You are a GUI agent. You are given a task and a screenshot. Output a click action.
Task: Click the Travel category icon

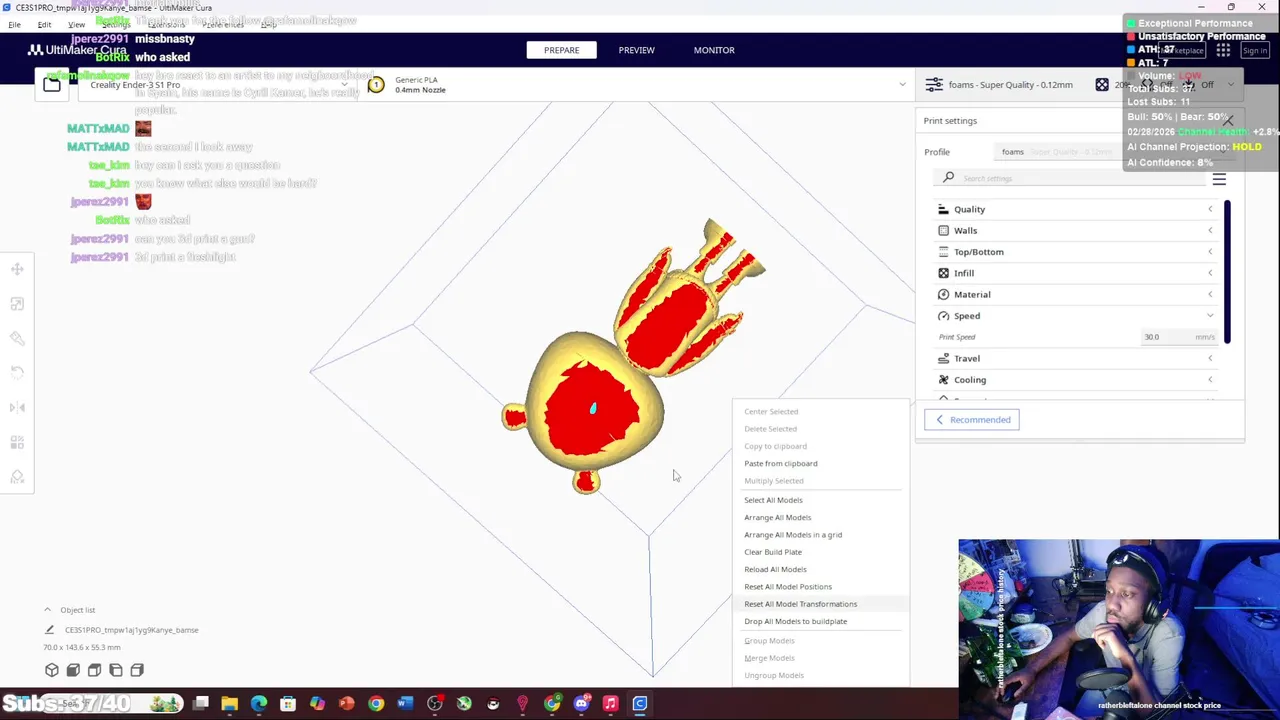943,358
